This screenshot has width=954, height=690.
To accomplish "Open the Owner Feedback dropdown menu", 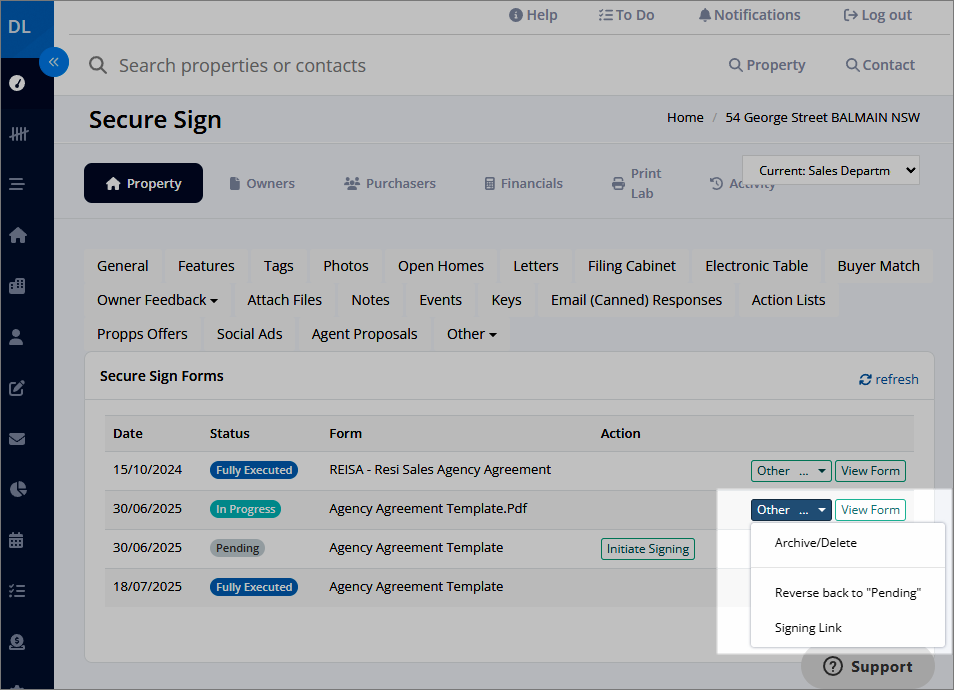I will 157,299.
